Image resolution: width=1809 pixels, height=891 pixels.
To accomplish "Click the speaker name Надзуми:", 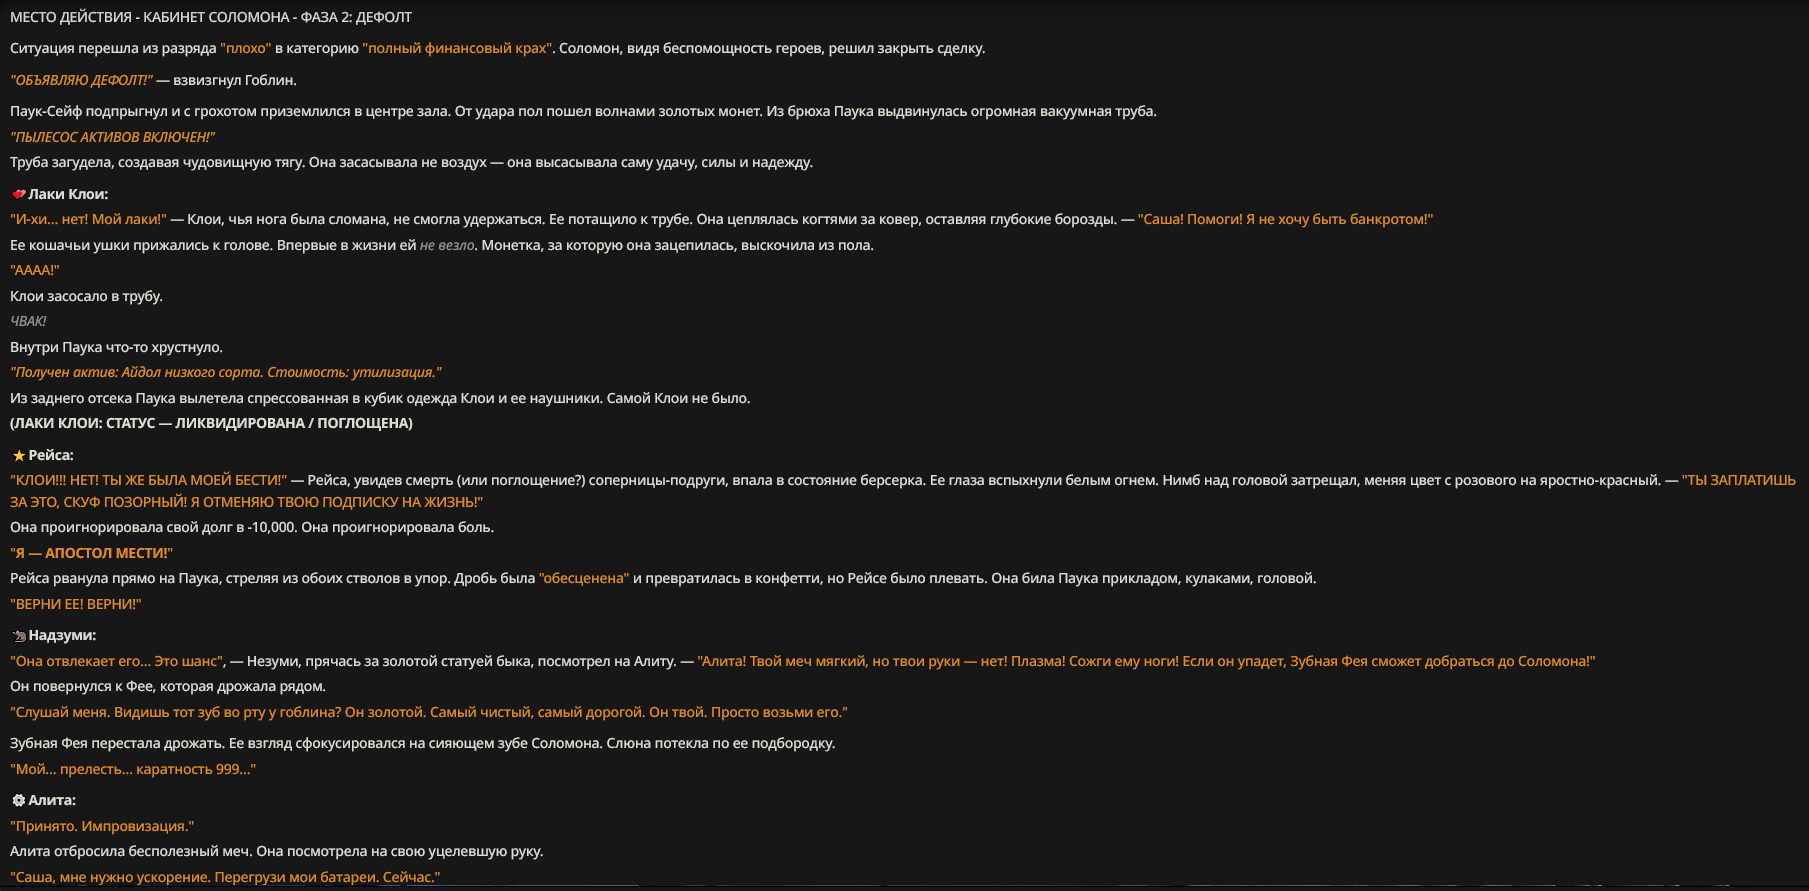I will [x=62, y=635].
